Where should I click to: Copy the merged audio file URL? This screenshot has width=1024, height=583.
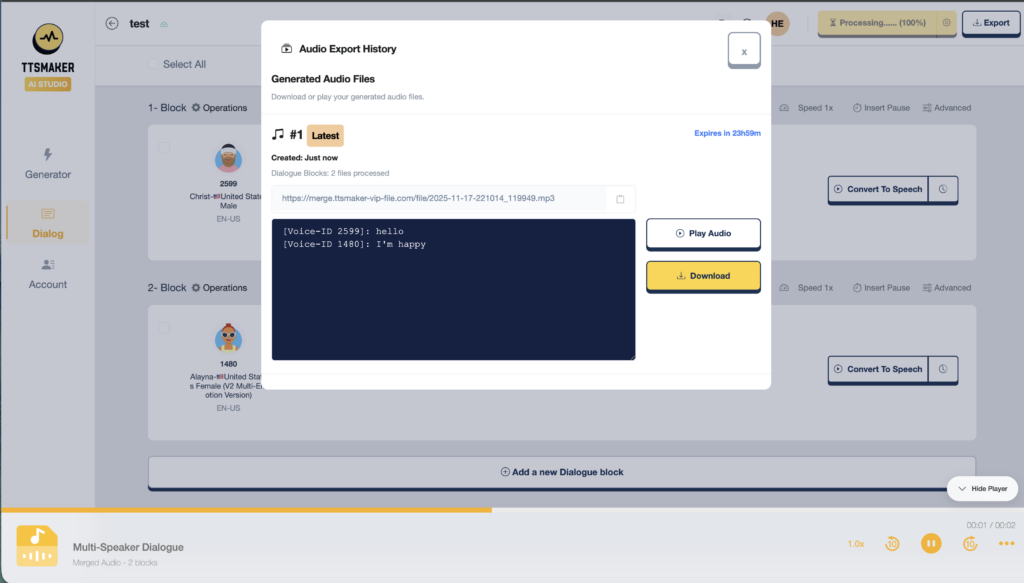click(x=620, y=199)
